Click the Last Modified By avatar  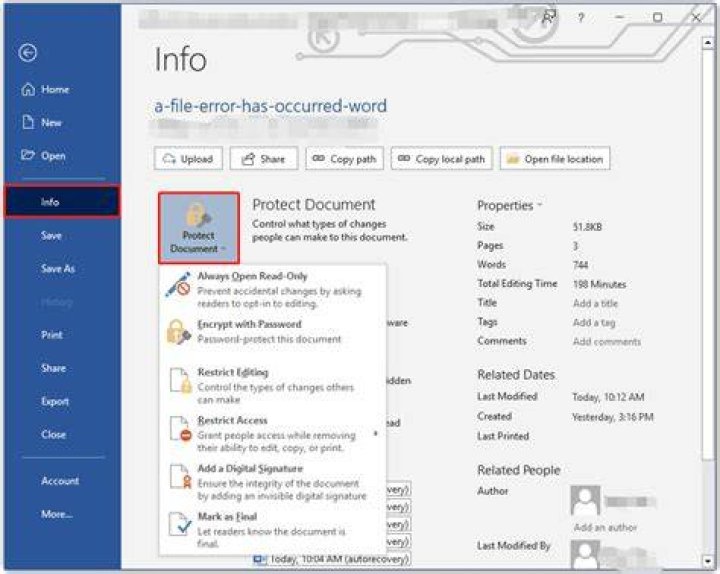(x=585, y=554)
